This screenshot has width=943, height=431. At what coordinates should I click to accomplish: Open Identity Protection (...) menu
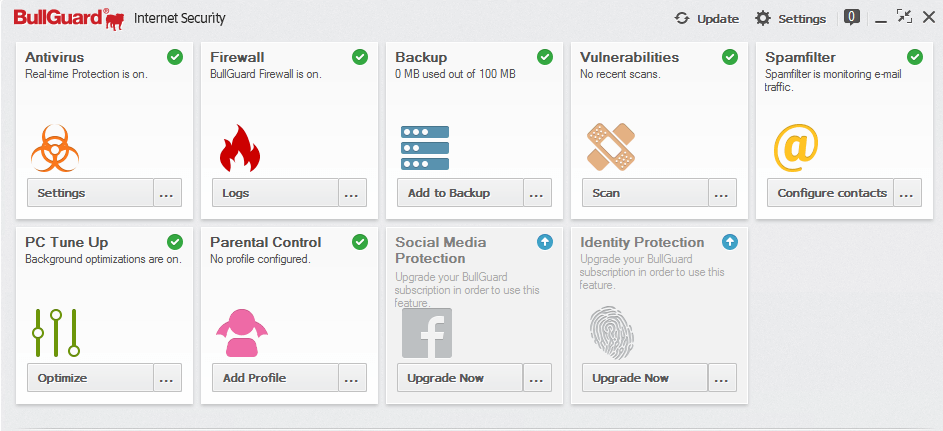click(722, 378)
